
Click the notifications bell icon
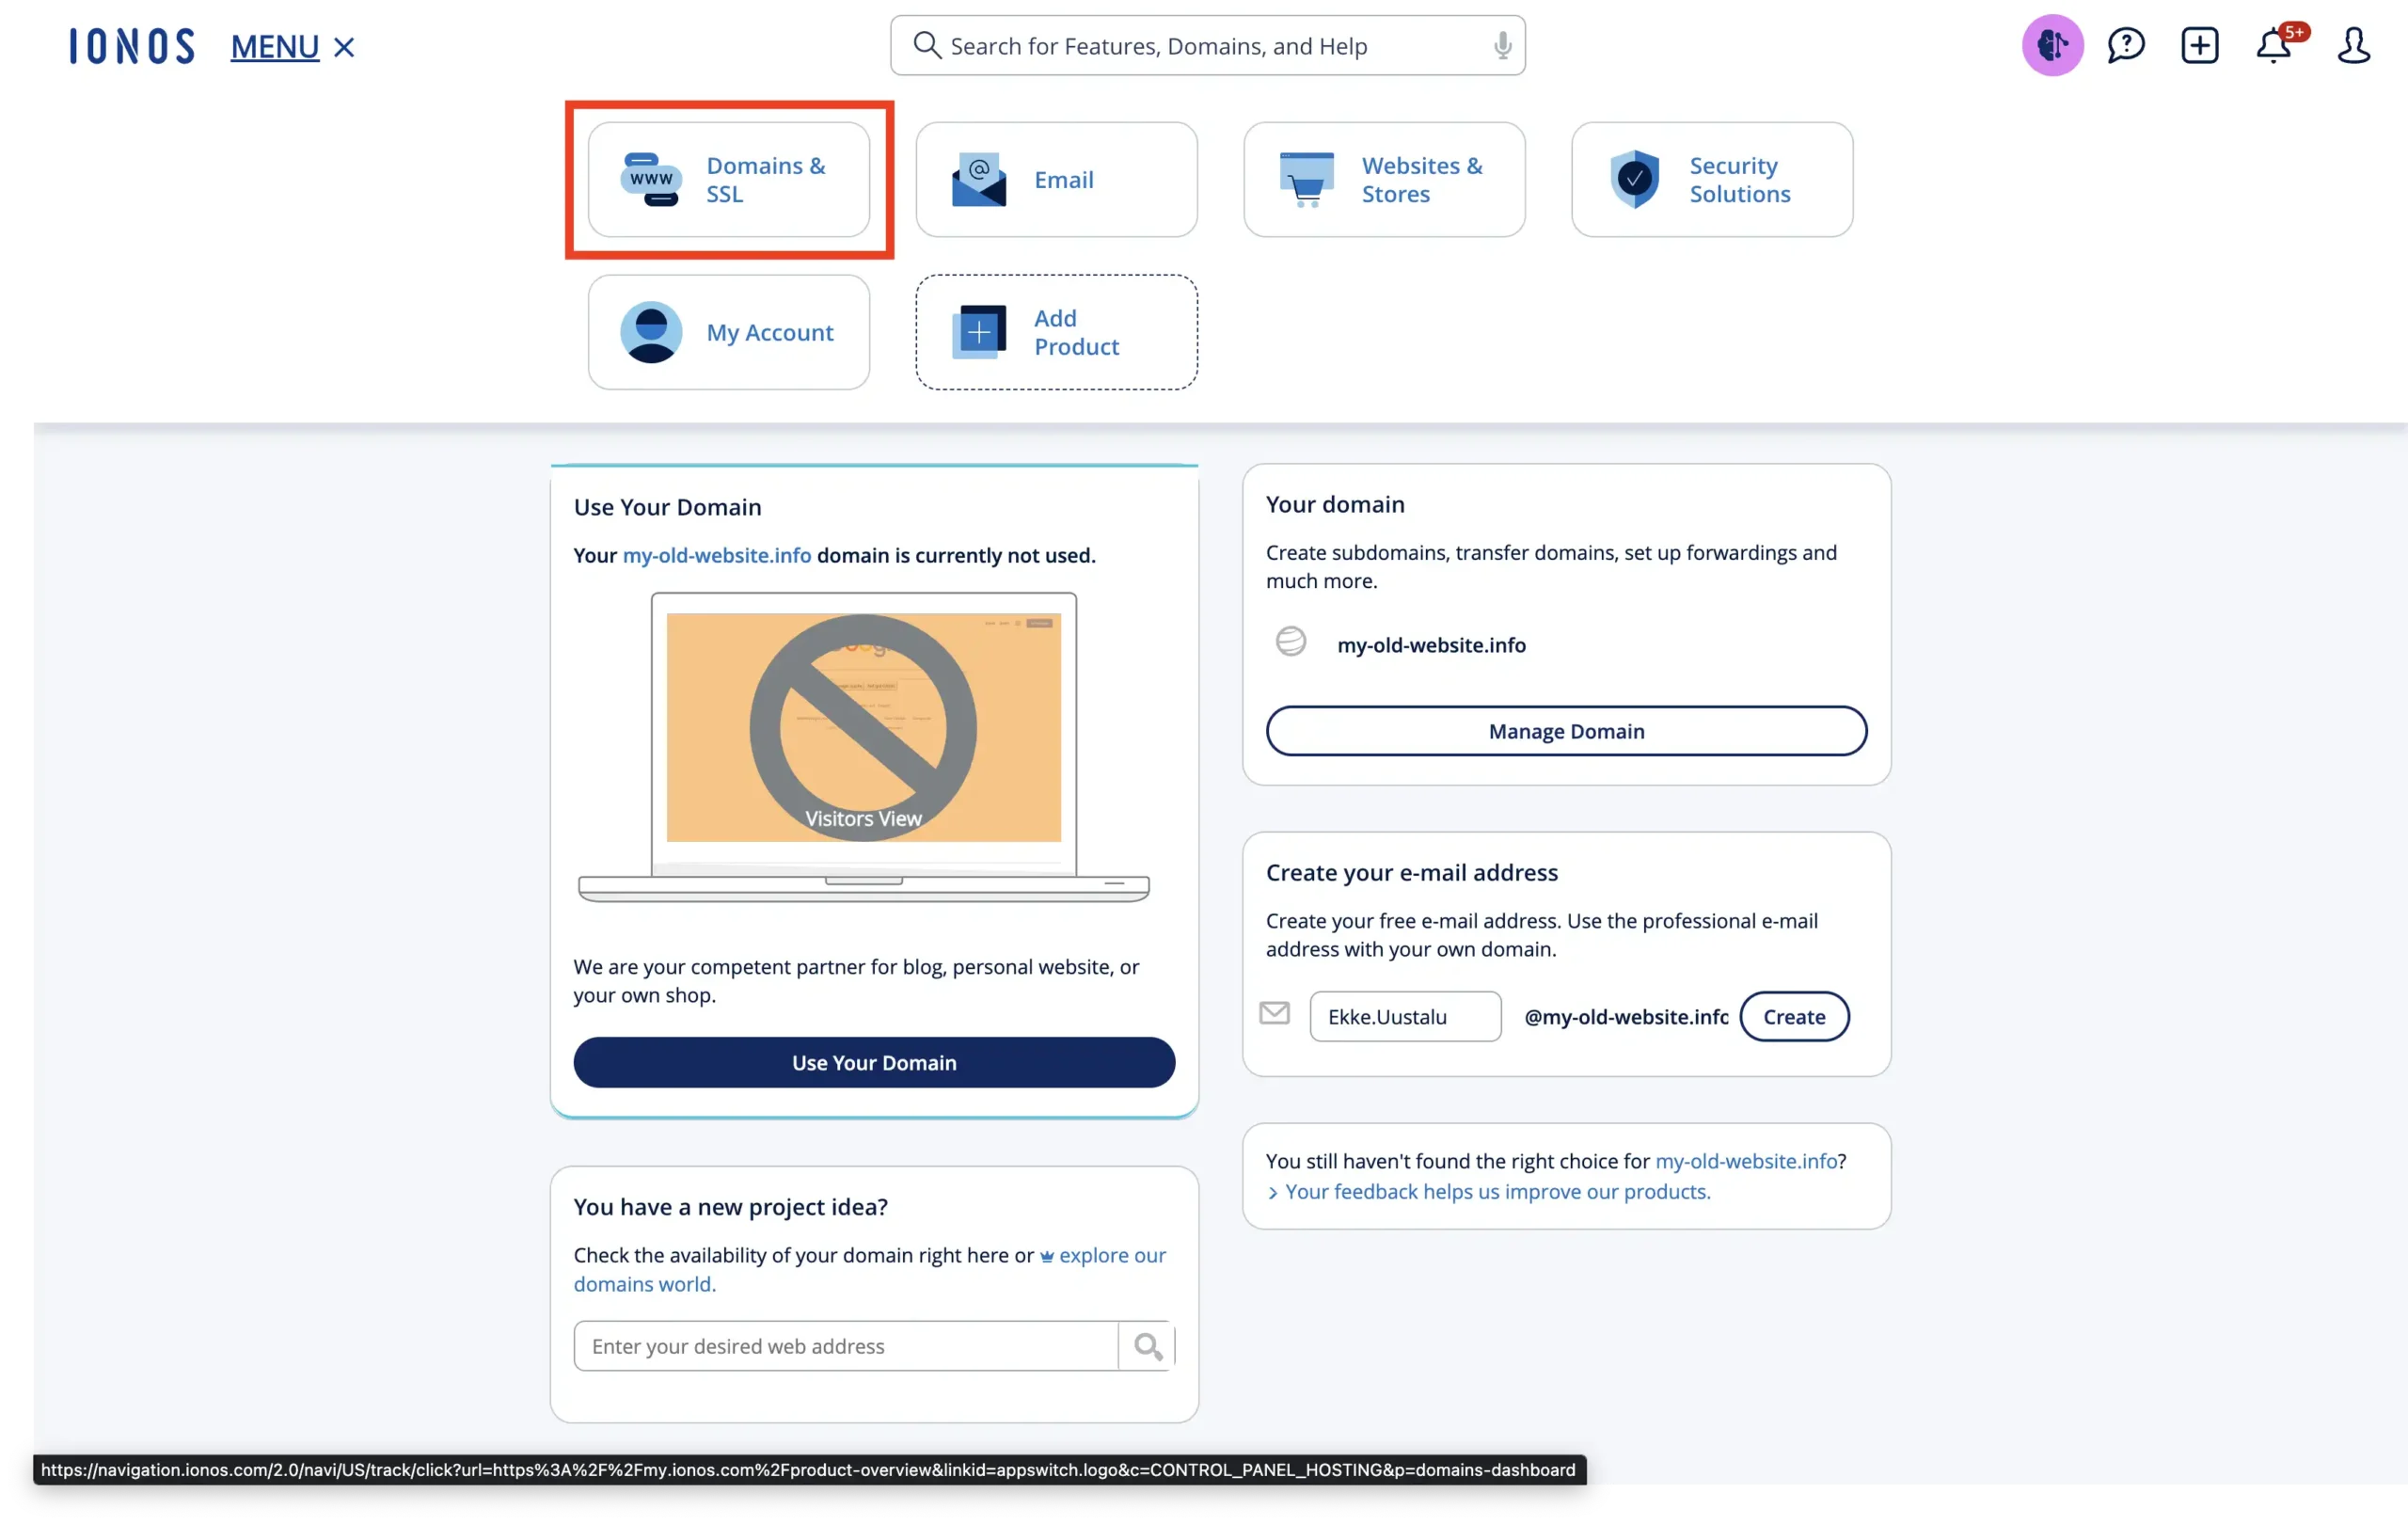2276,46
